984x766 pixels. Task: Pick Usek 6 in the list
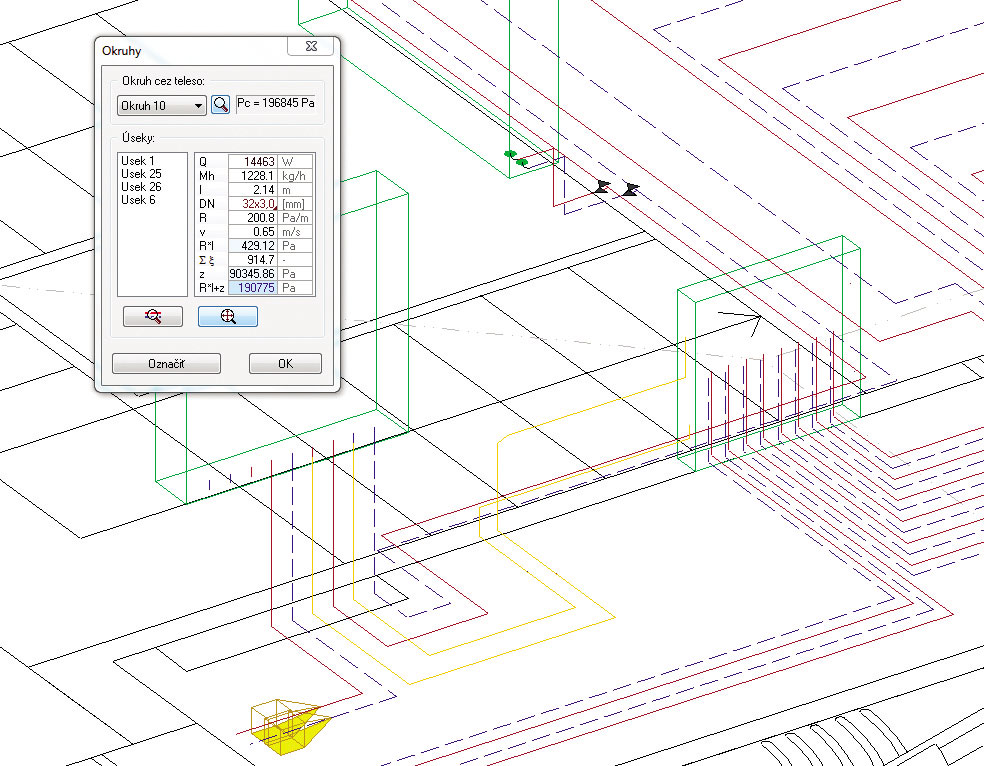tap(138, 200)
